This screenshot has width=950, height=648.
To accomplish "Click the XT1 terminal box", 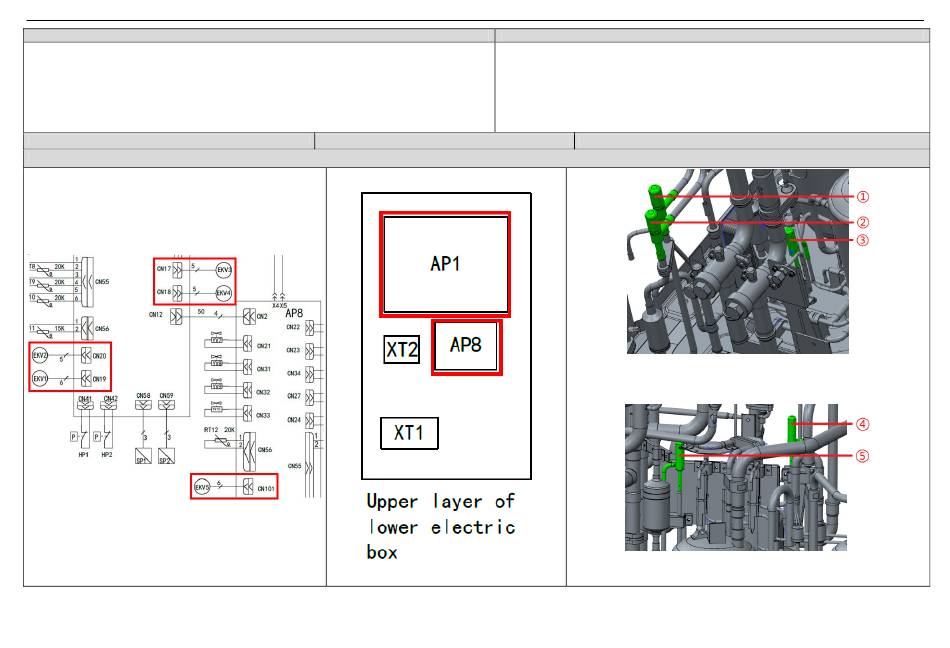I will [x=409, y=433].
